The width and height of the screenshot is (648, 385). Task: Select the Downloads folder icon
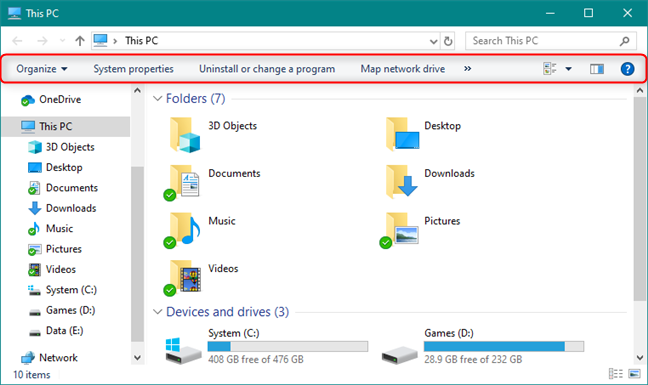pos(402,181)
